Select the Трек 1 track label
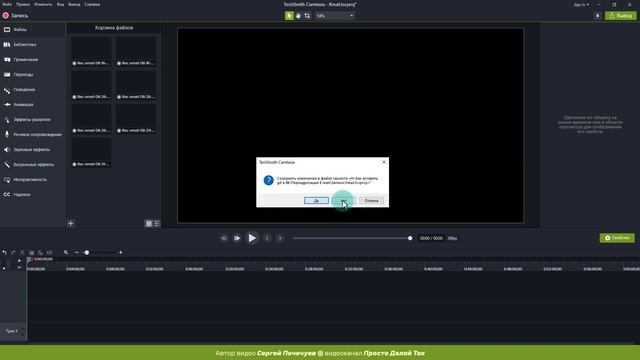This screenshot has width=640, height=360. pyautogui.click(x=11, y=331)
